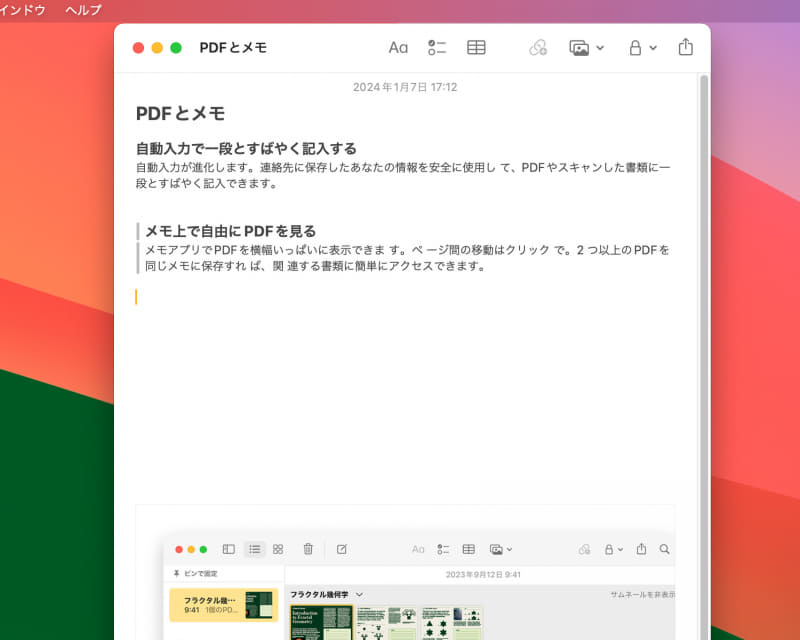The image size is (800, 640).
Task: Click the search icon in the embedded screenshot
Action: [664, 549]
